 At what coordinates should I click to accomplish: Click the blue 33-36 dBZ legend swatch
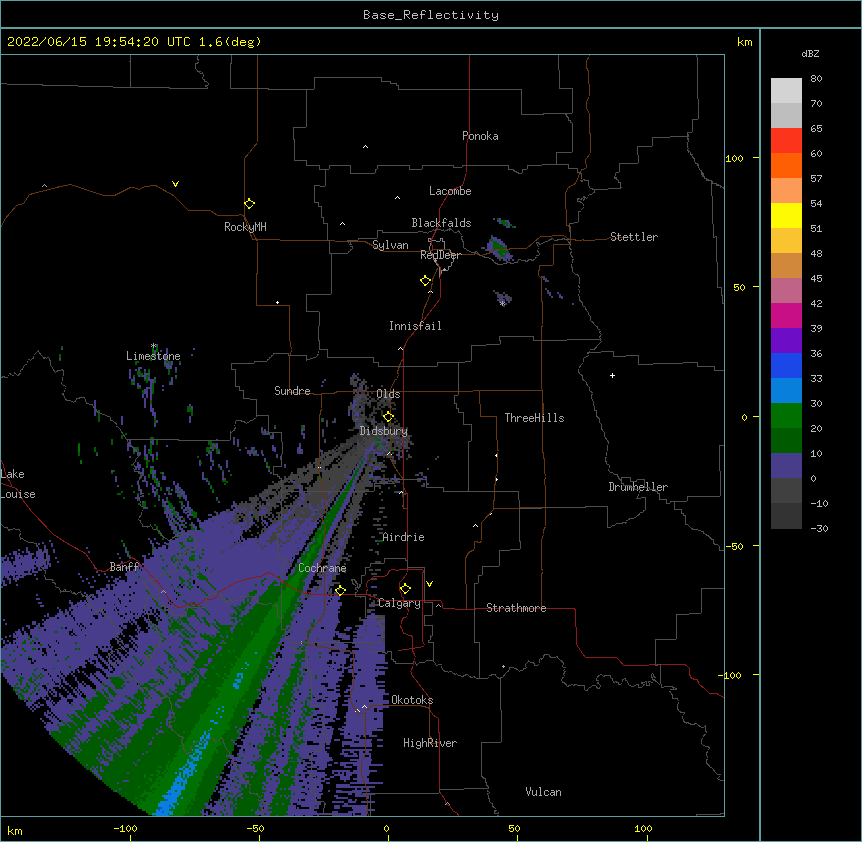(786, 365)
